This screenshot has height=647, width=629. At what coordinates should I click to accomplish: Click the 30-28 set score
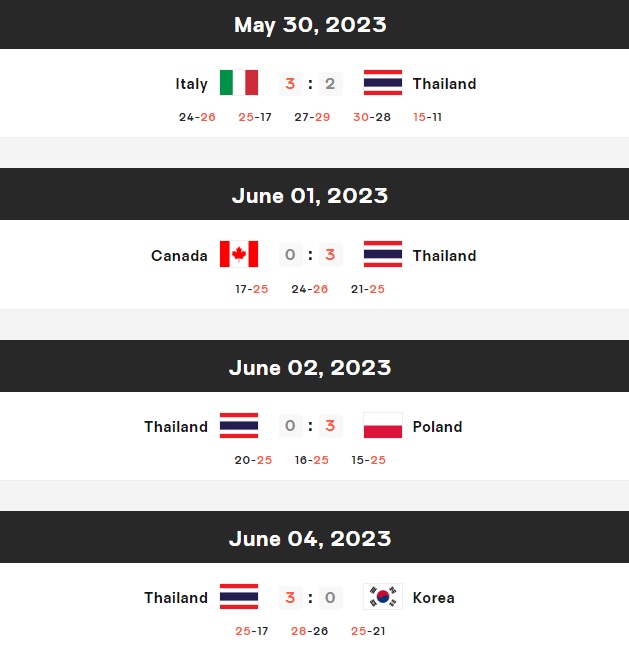tap(372, 117)
